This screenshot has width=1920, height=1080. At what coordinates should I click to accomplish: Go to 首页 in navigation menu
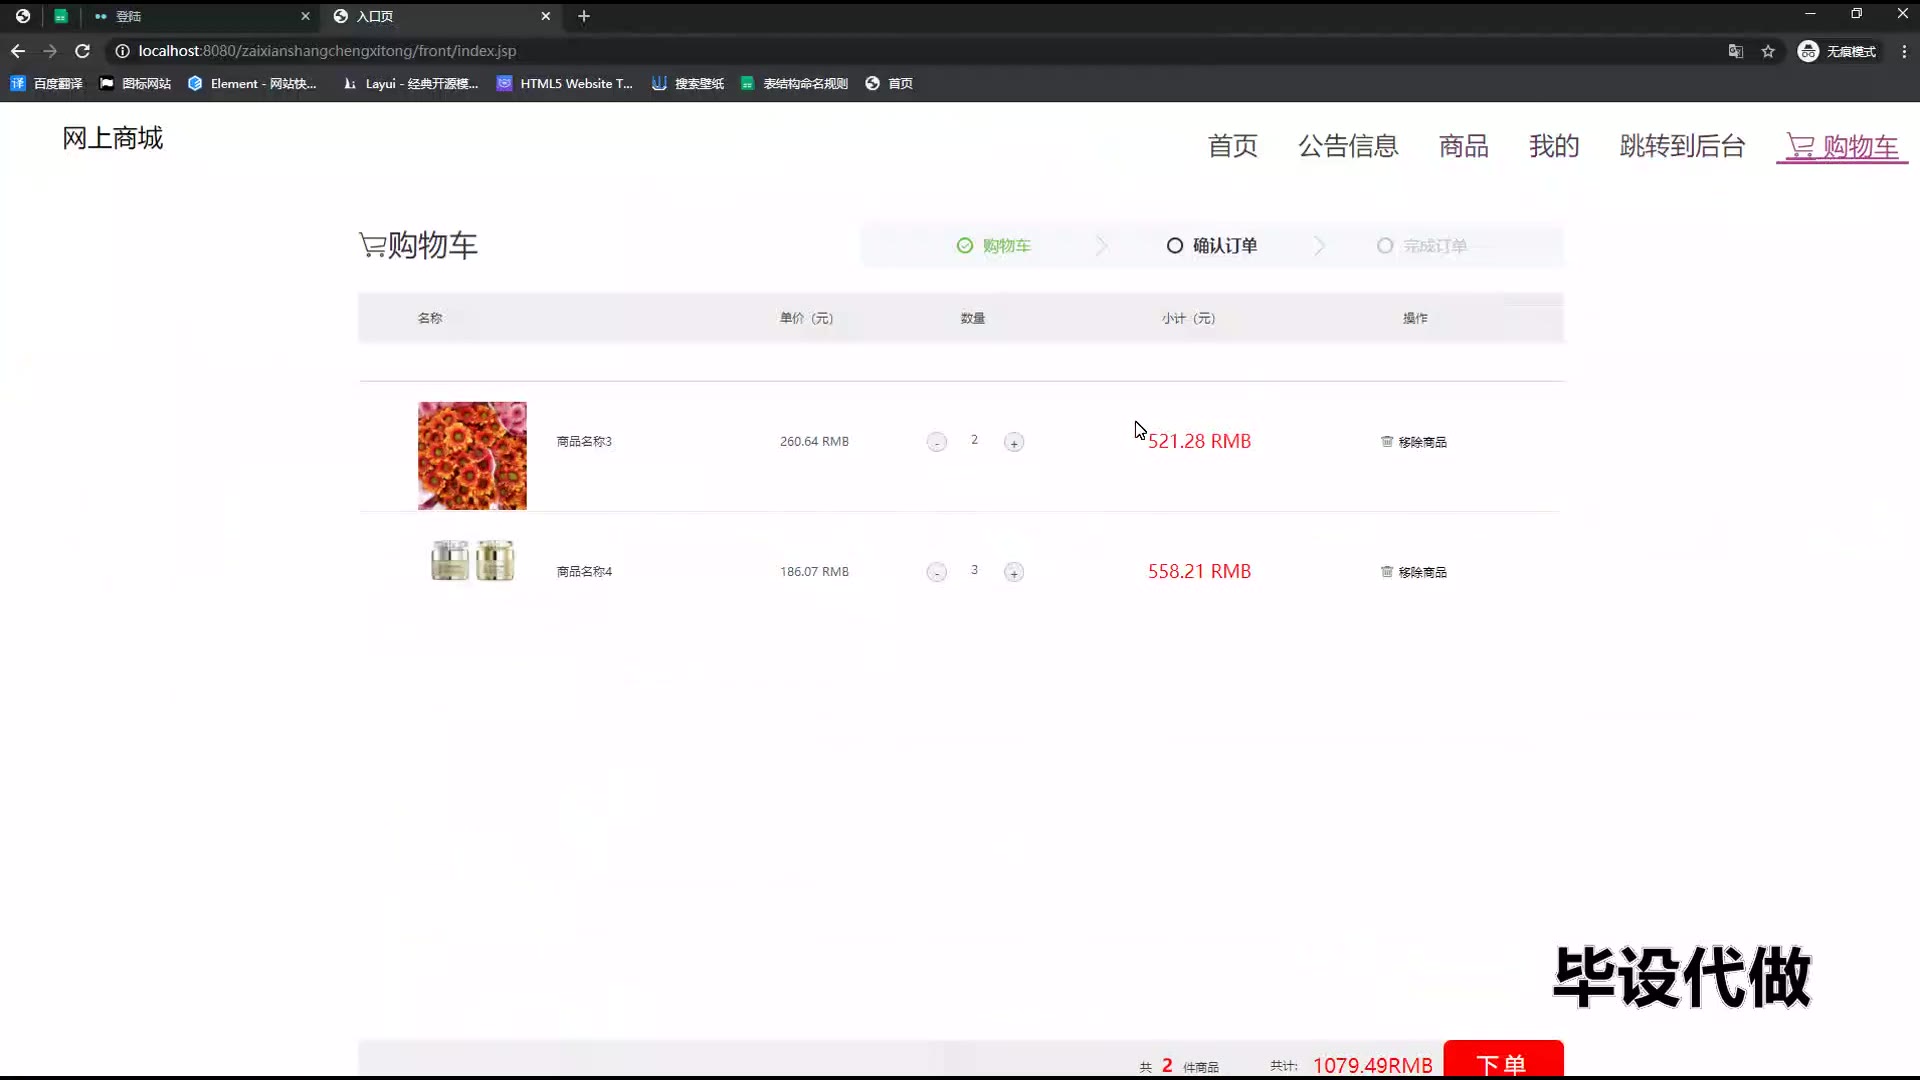tap(1232, 146)
